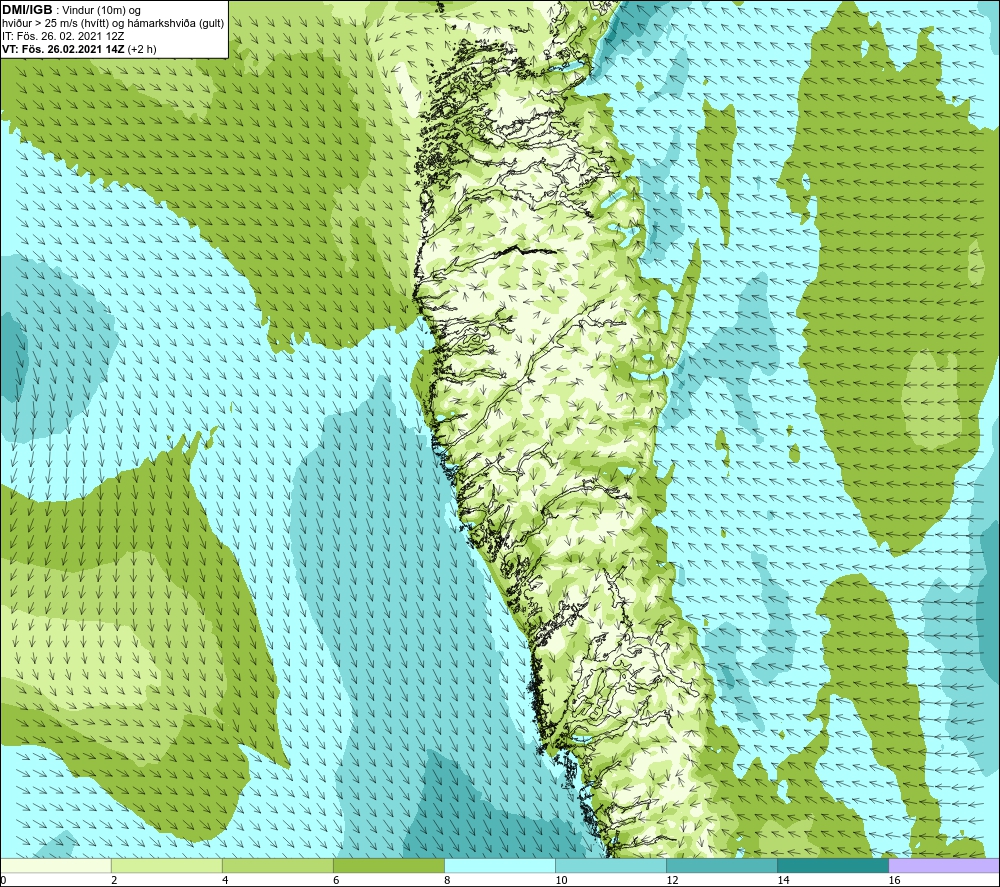Click the colorbar label '10'
Viewport: 1000px width, 887px height.
coord(561,880)
